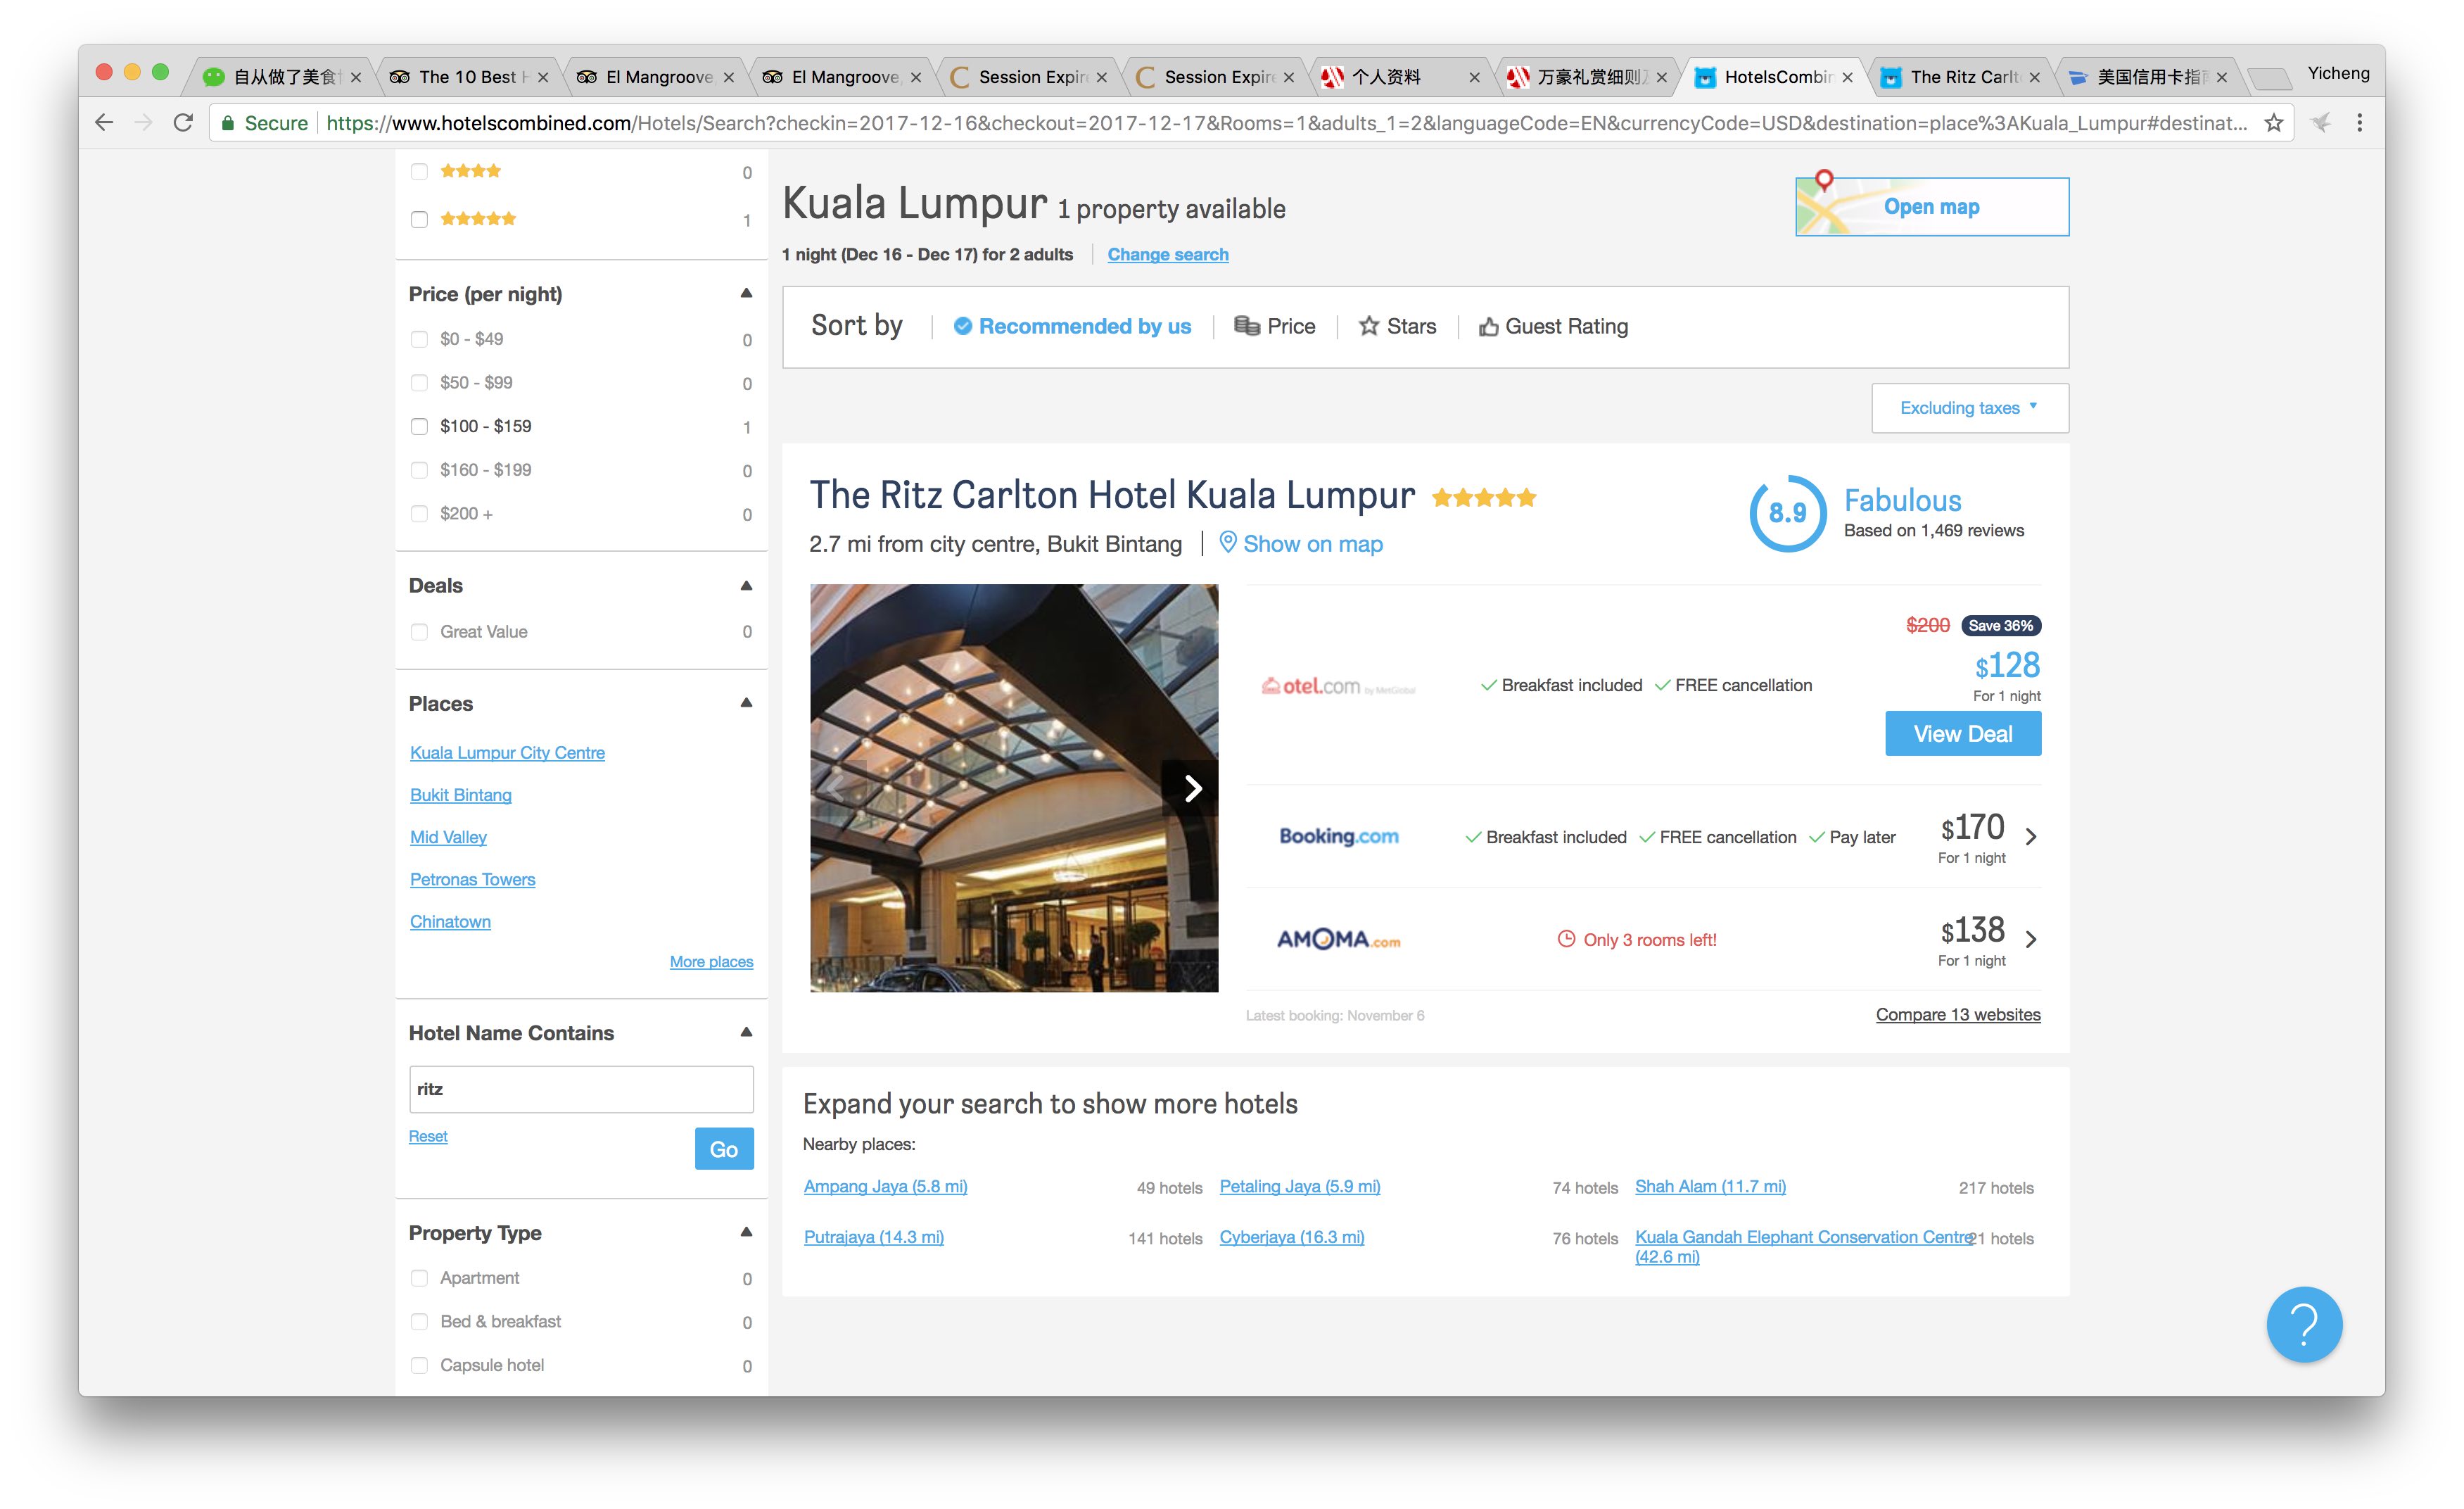Go back with browser back arrow
The height and width of the screenshot is (1509, 2464).
click(x=104, y=123)
